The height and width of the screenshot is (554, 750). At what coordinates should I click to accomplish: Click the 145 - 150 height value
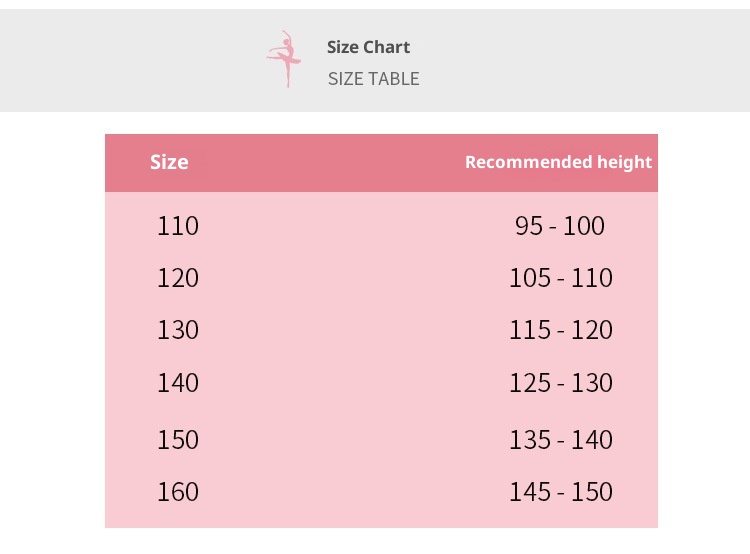(x=560, y=492)
